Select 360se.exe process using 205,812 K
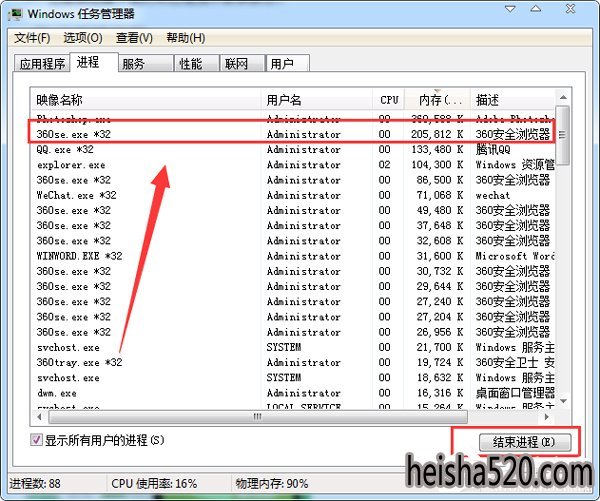The width and height of the screenshot is (600, 501). 293,134
